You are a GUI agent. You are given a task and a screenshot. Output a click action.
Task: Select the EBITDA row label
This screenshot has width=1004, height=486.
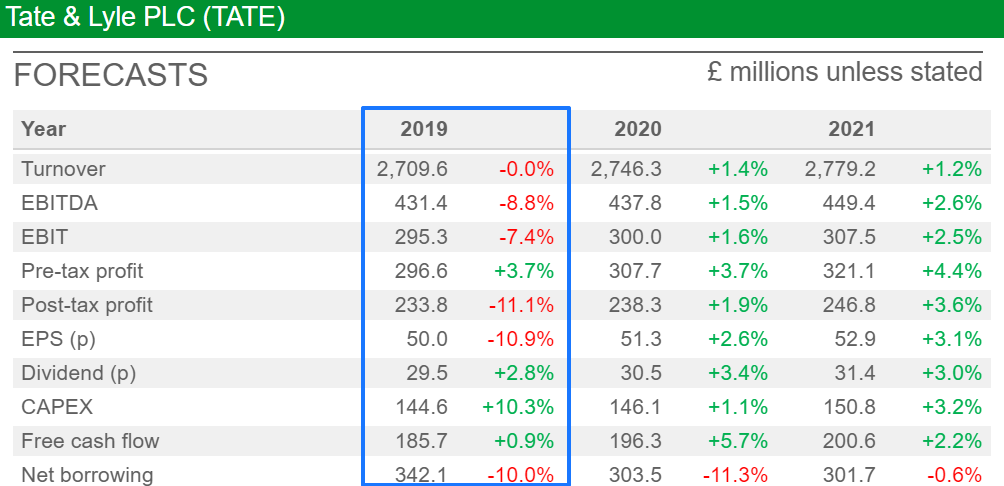tap(60, 203)
